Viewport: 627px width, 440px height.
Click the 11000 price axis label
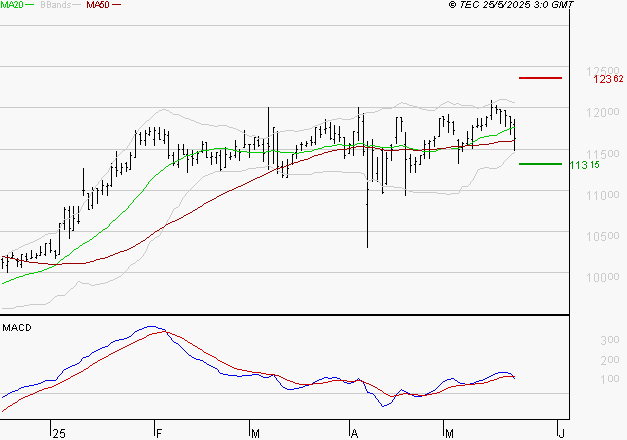point(603,195)
